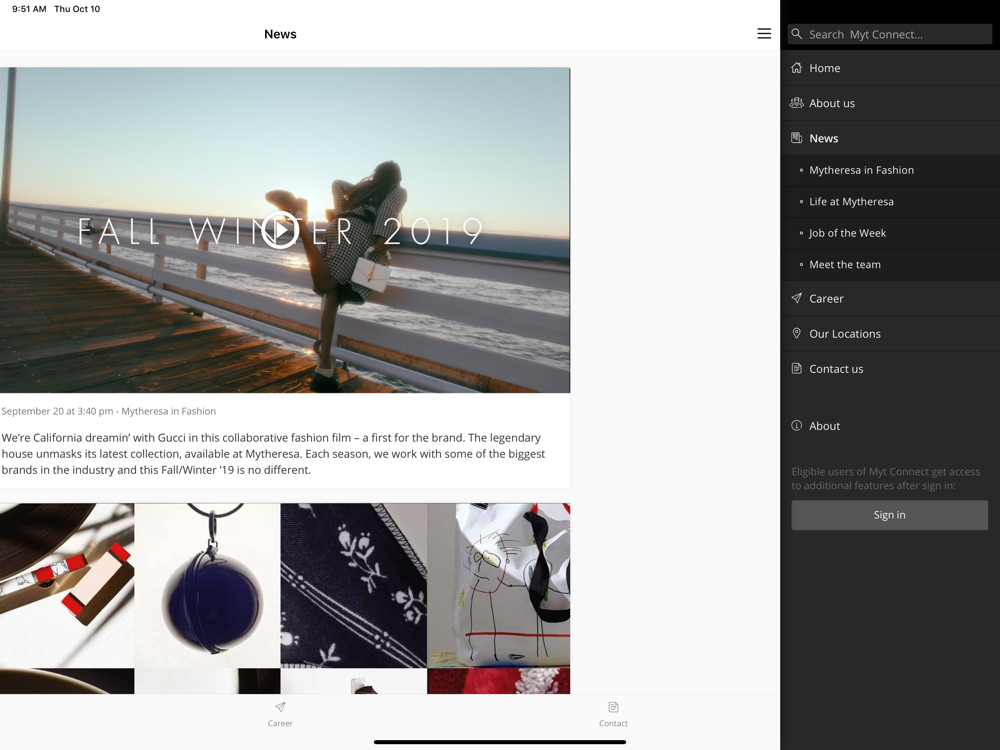1000x750 pixels.
Task: Open Job of the Week subcategory
Action: coord(890,233)
